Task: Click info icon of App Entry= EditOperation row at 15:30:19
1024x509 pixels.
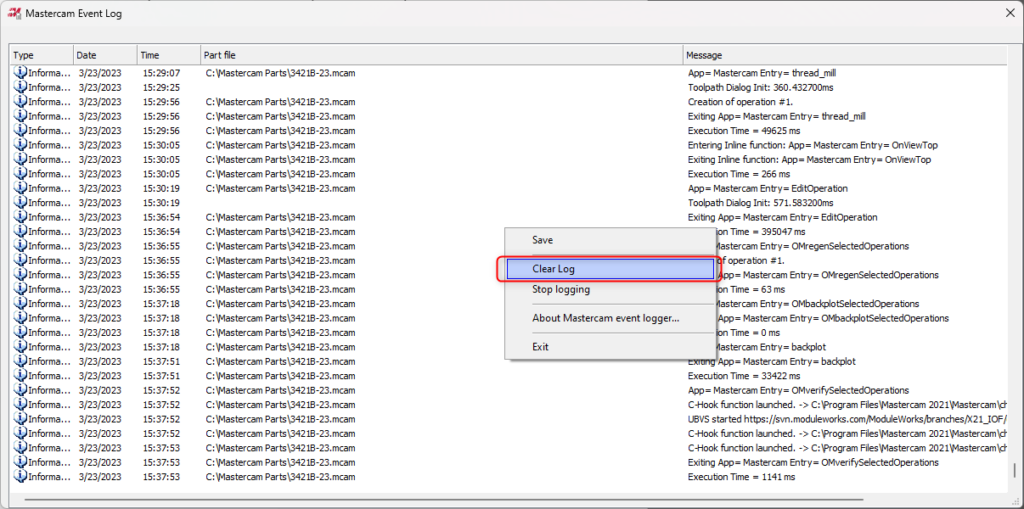Action: coord(20,188)
